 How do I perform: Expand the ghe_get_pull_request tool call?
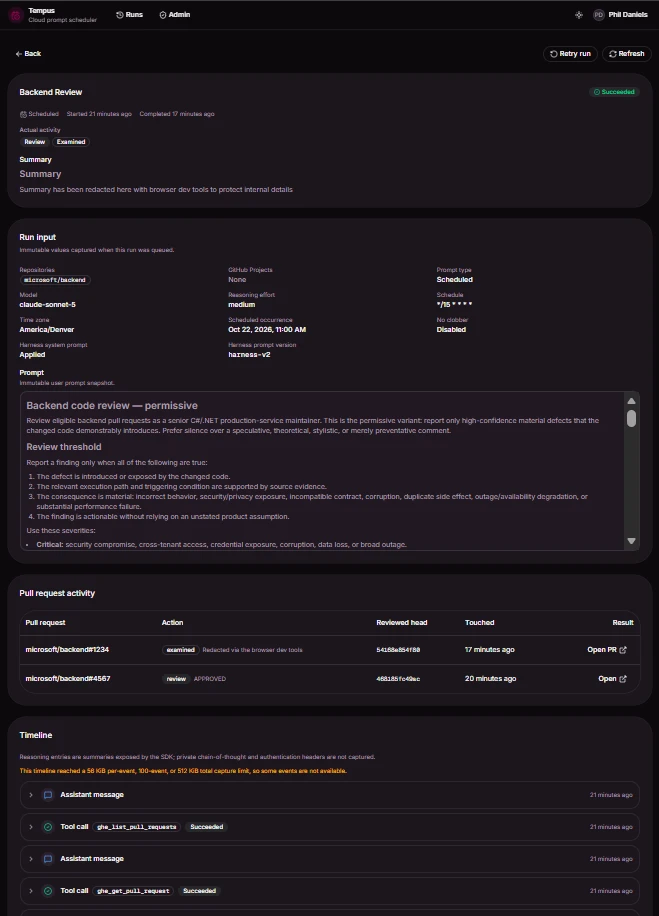(x=31, y=891)
